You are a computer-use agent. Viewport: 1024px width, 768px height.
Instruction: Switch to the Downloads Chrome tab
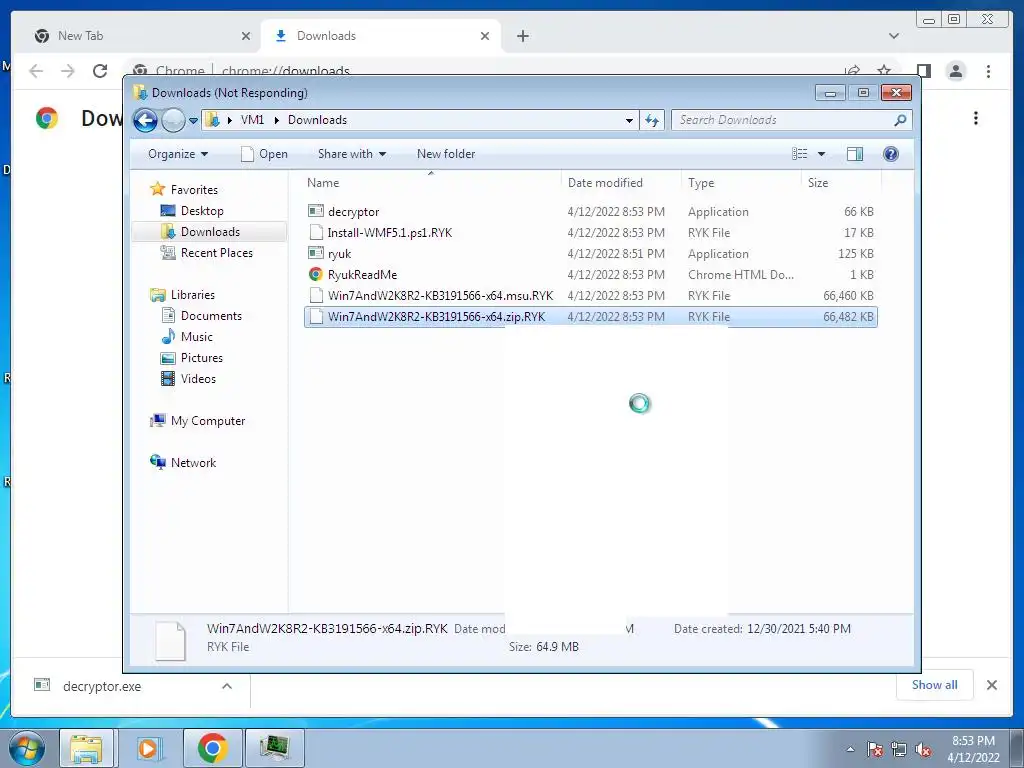381,36
